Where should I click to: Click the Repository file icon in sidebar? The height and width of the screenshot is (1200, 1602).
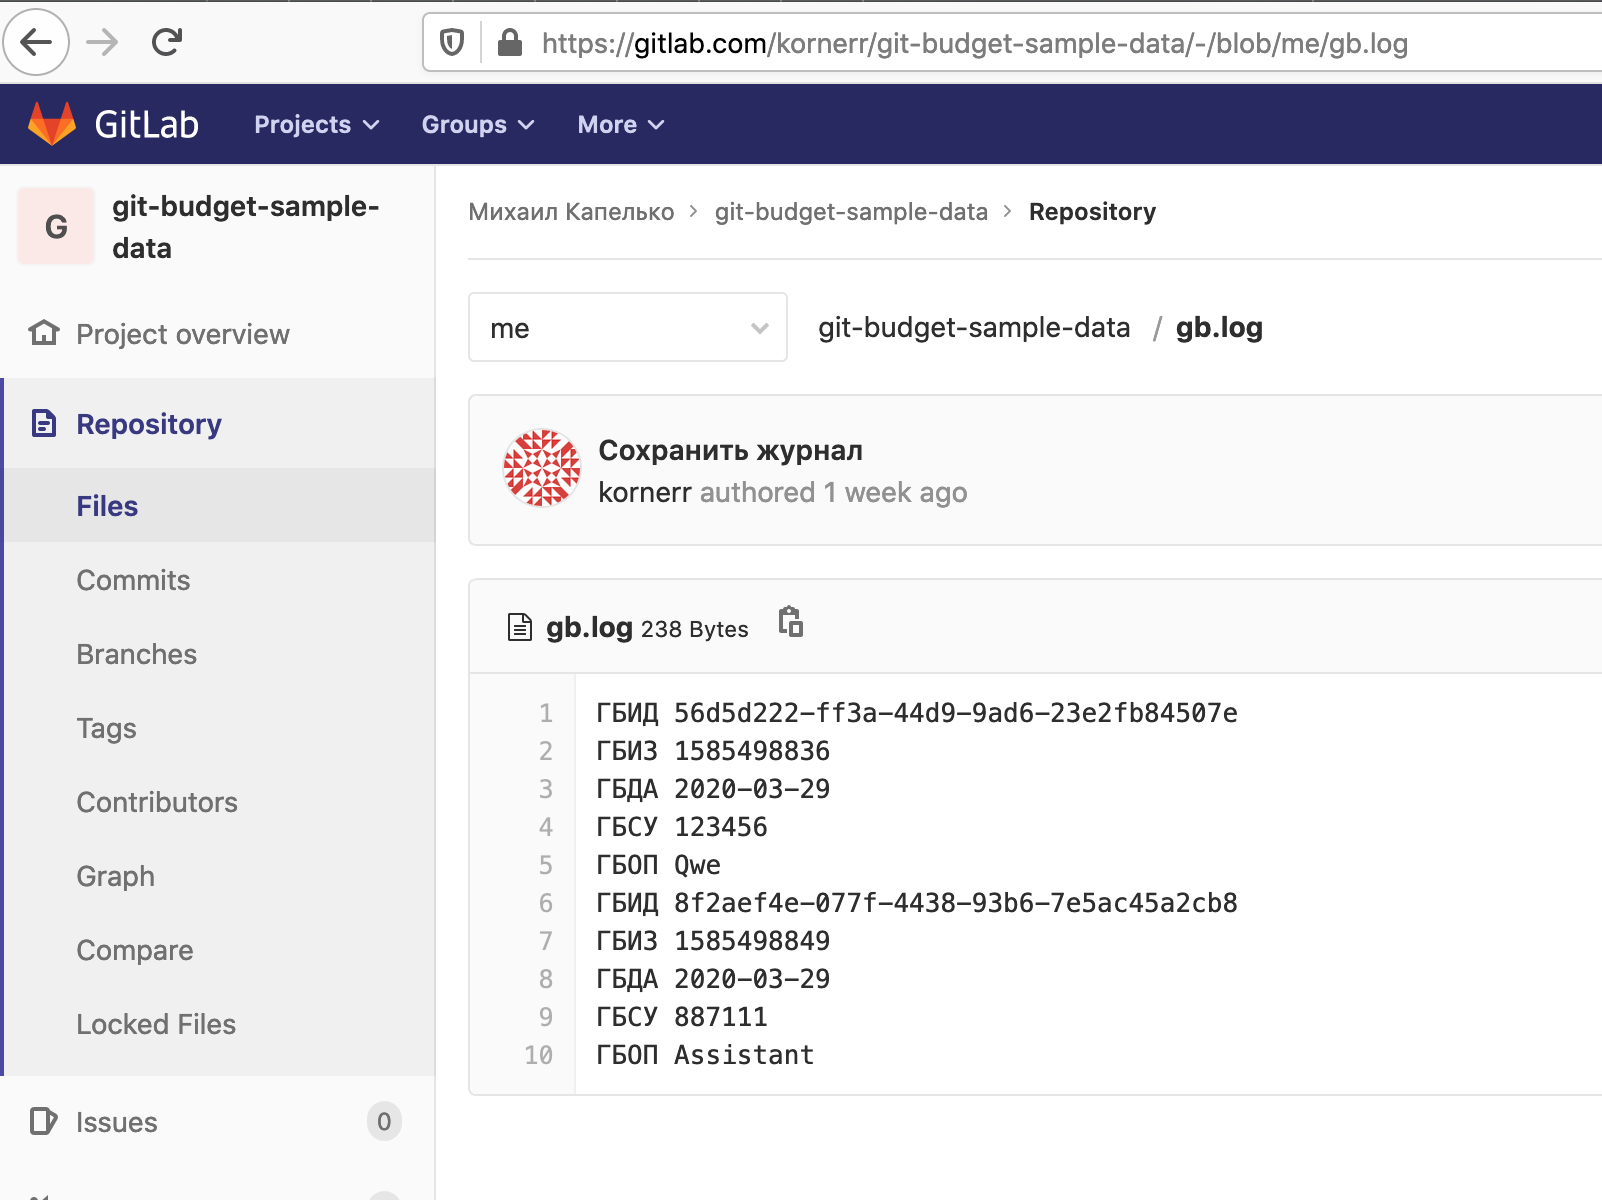tap(43, 424)
